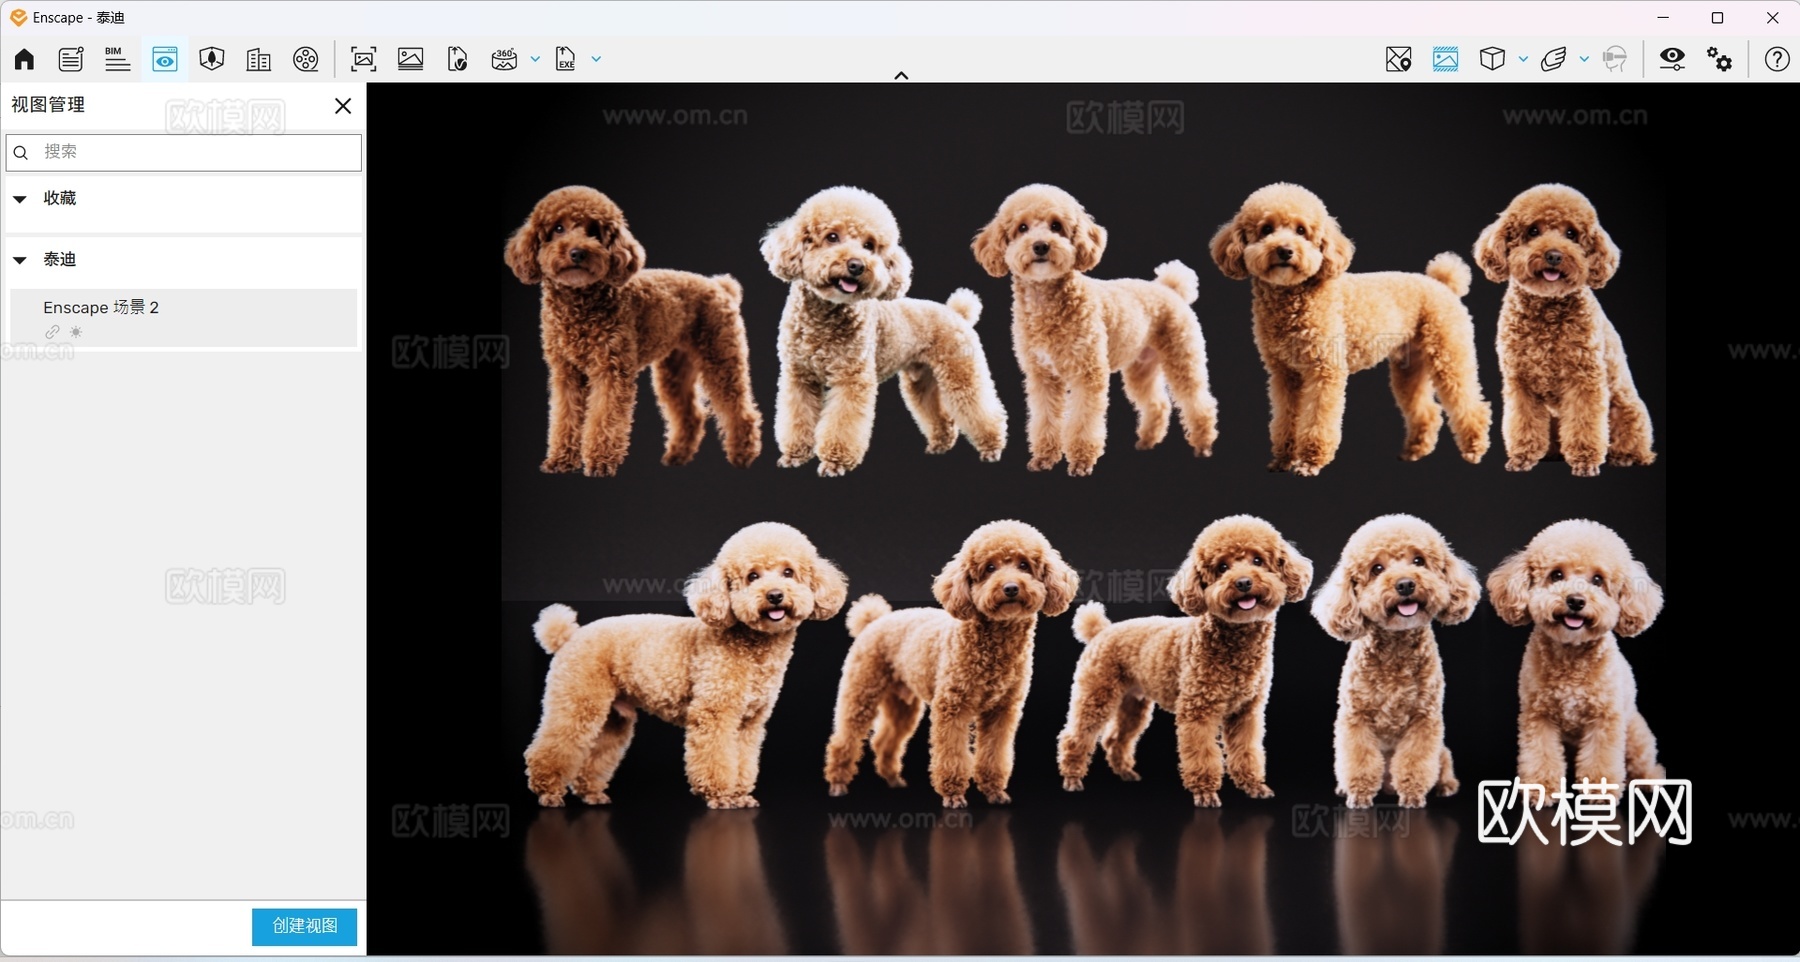Viewport: 1800px width, 962px height.
Task: Click the VR headset icon
Action: 1615,59
